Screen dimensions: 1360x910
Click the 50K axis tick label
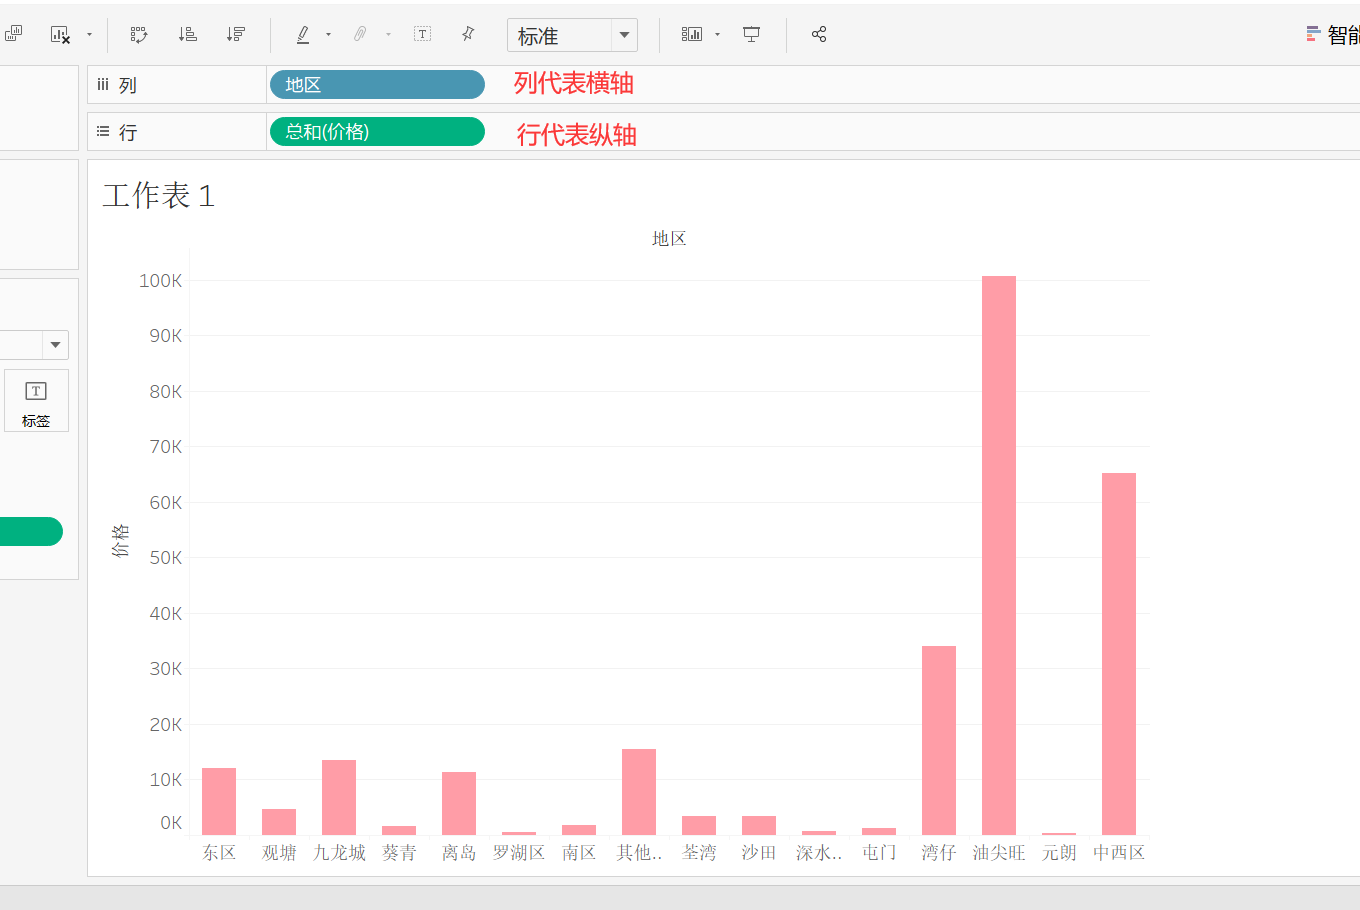click(165, 557)
